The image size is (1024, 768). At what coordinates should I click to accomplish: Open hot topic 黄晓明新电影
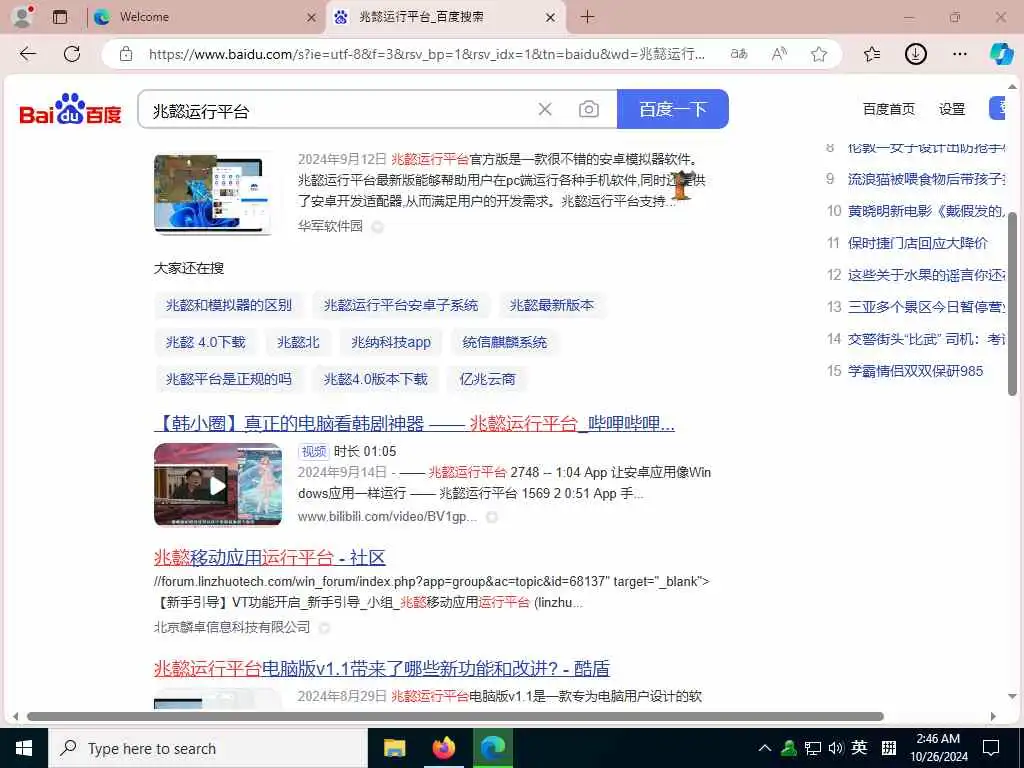[x=926, y=211]
